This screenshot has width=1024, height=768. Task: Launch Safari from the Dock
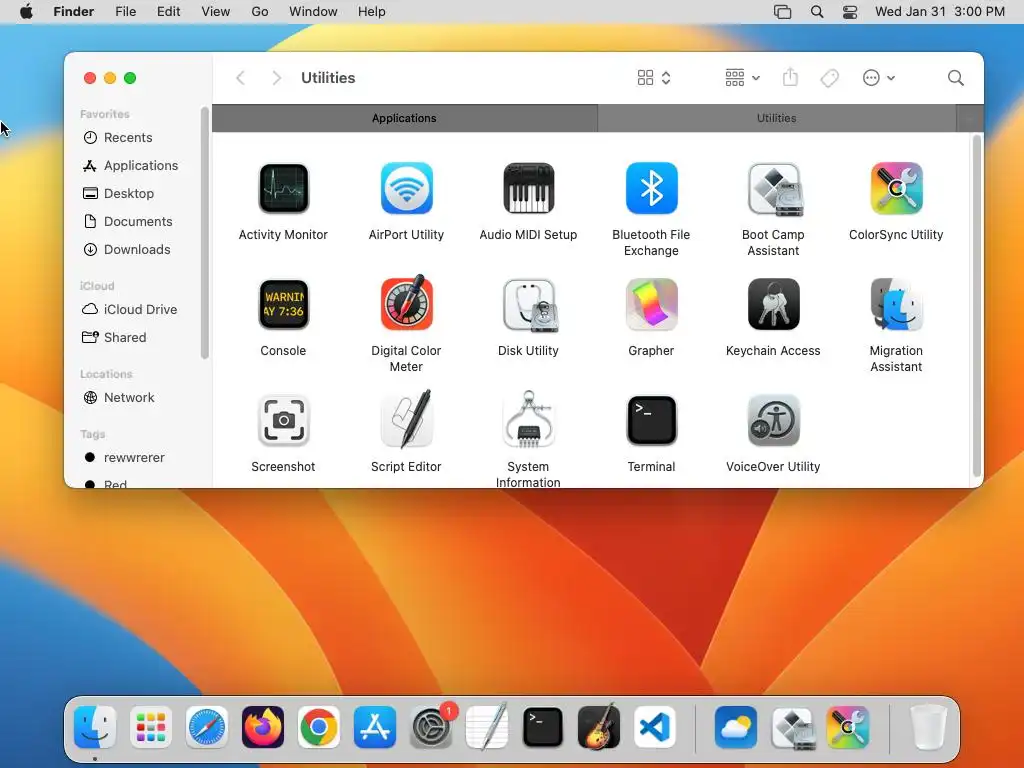[207, 727]
